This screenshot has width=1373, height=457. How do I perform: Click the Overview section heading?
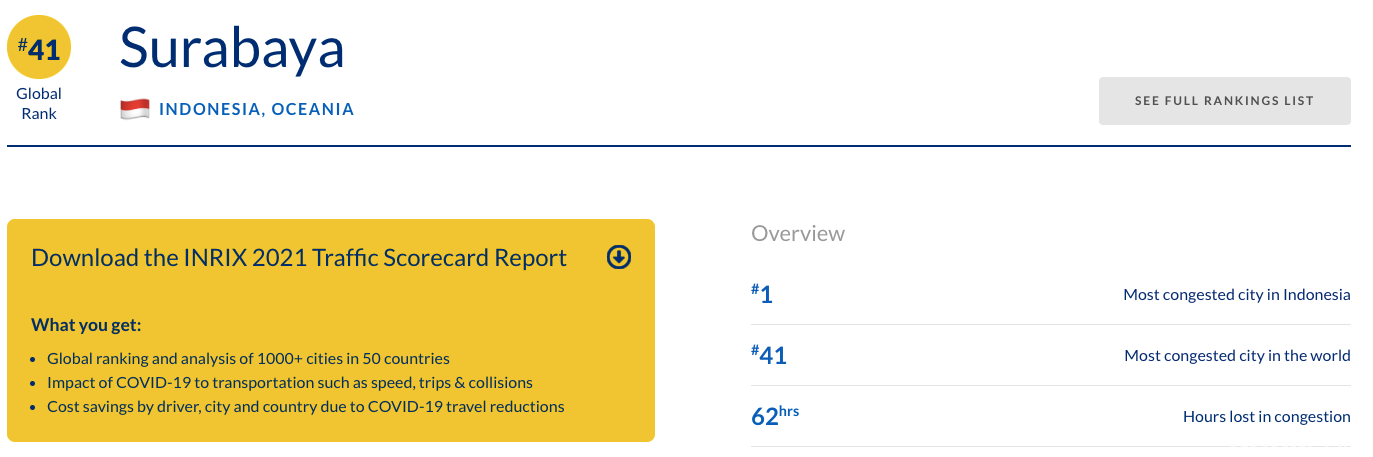pyautogui.click(x=798, y=233)
